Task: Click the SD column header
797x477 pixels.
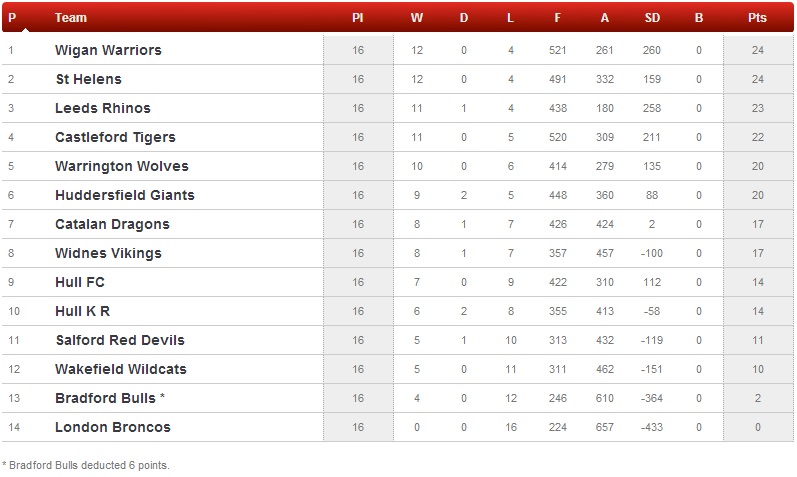Action: coord(652,18)
